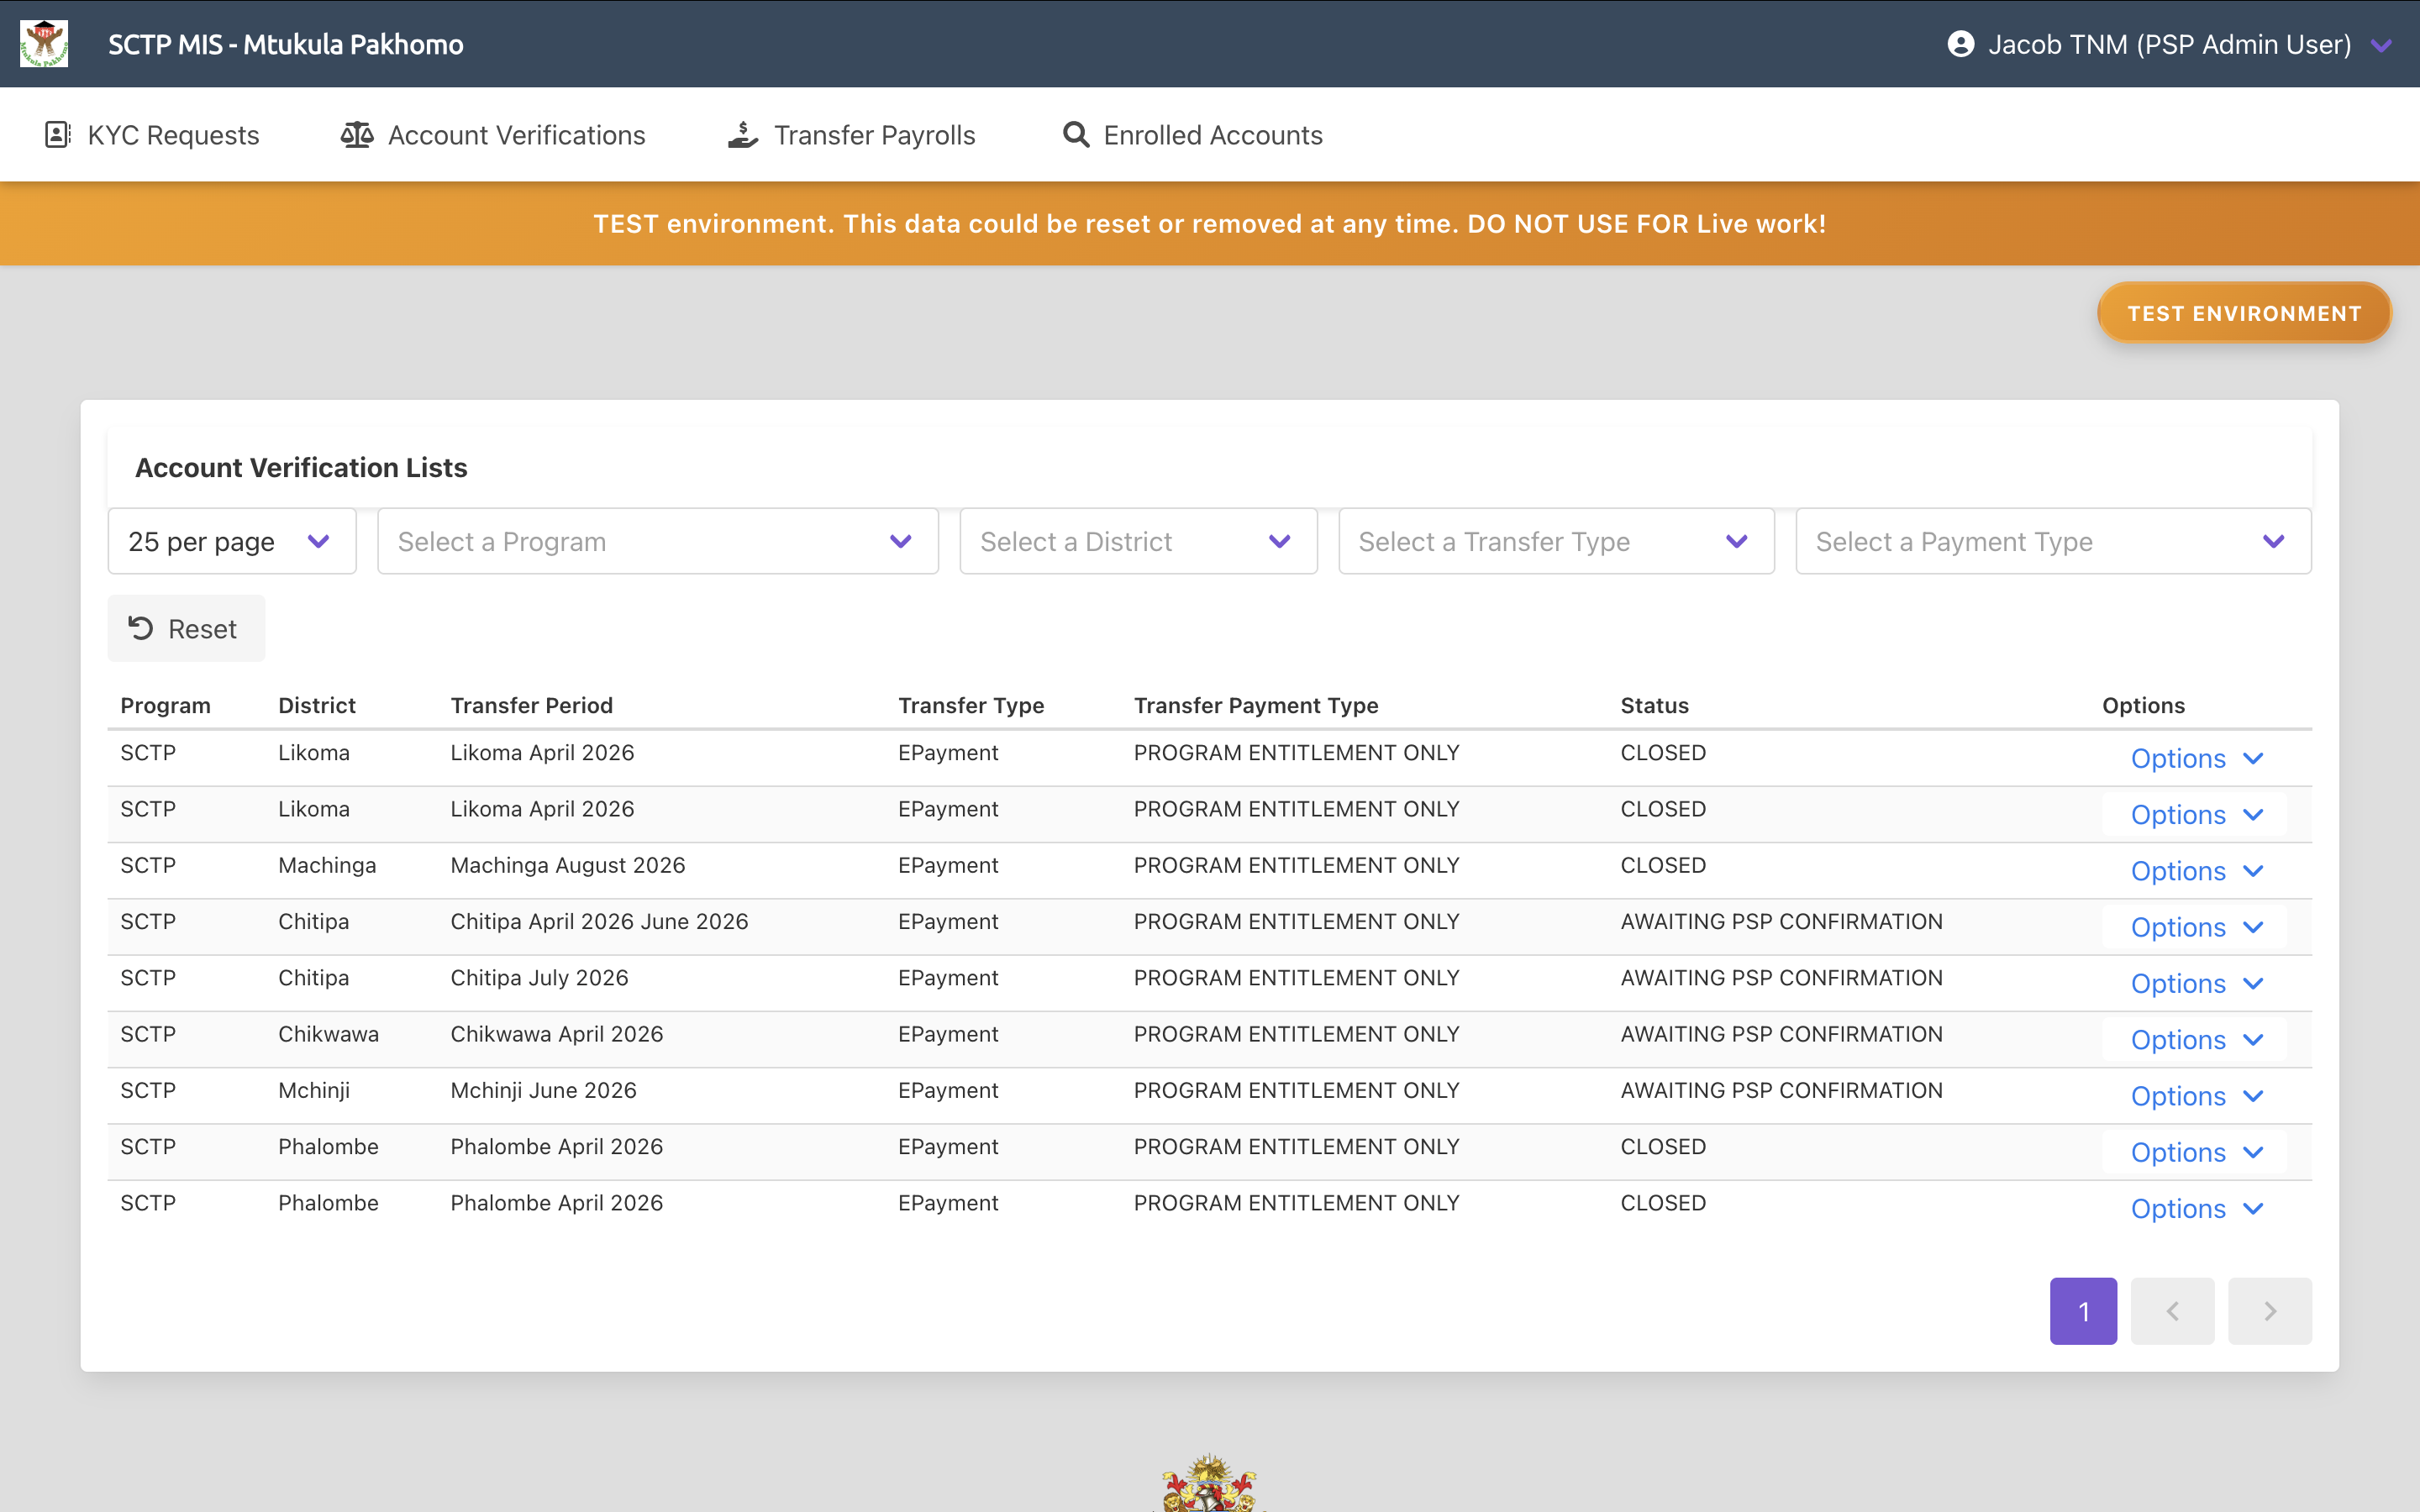The width and height of the screenshot is (2420, 1512).
Task: Click the previous page arrow
Action: 2172,1310
